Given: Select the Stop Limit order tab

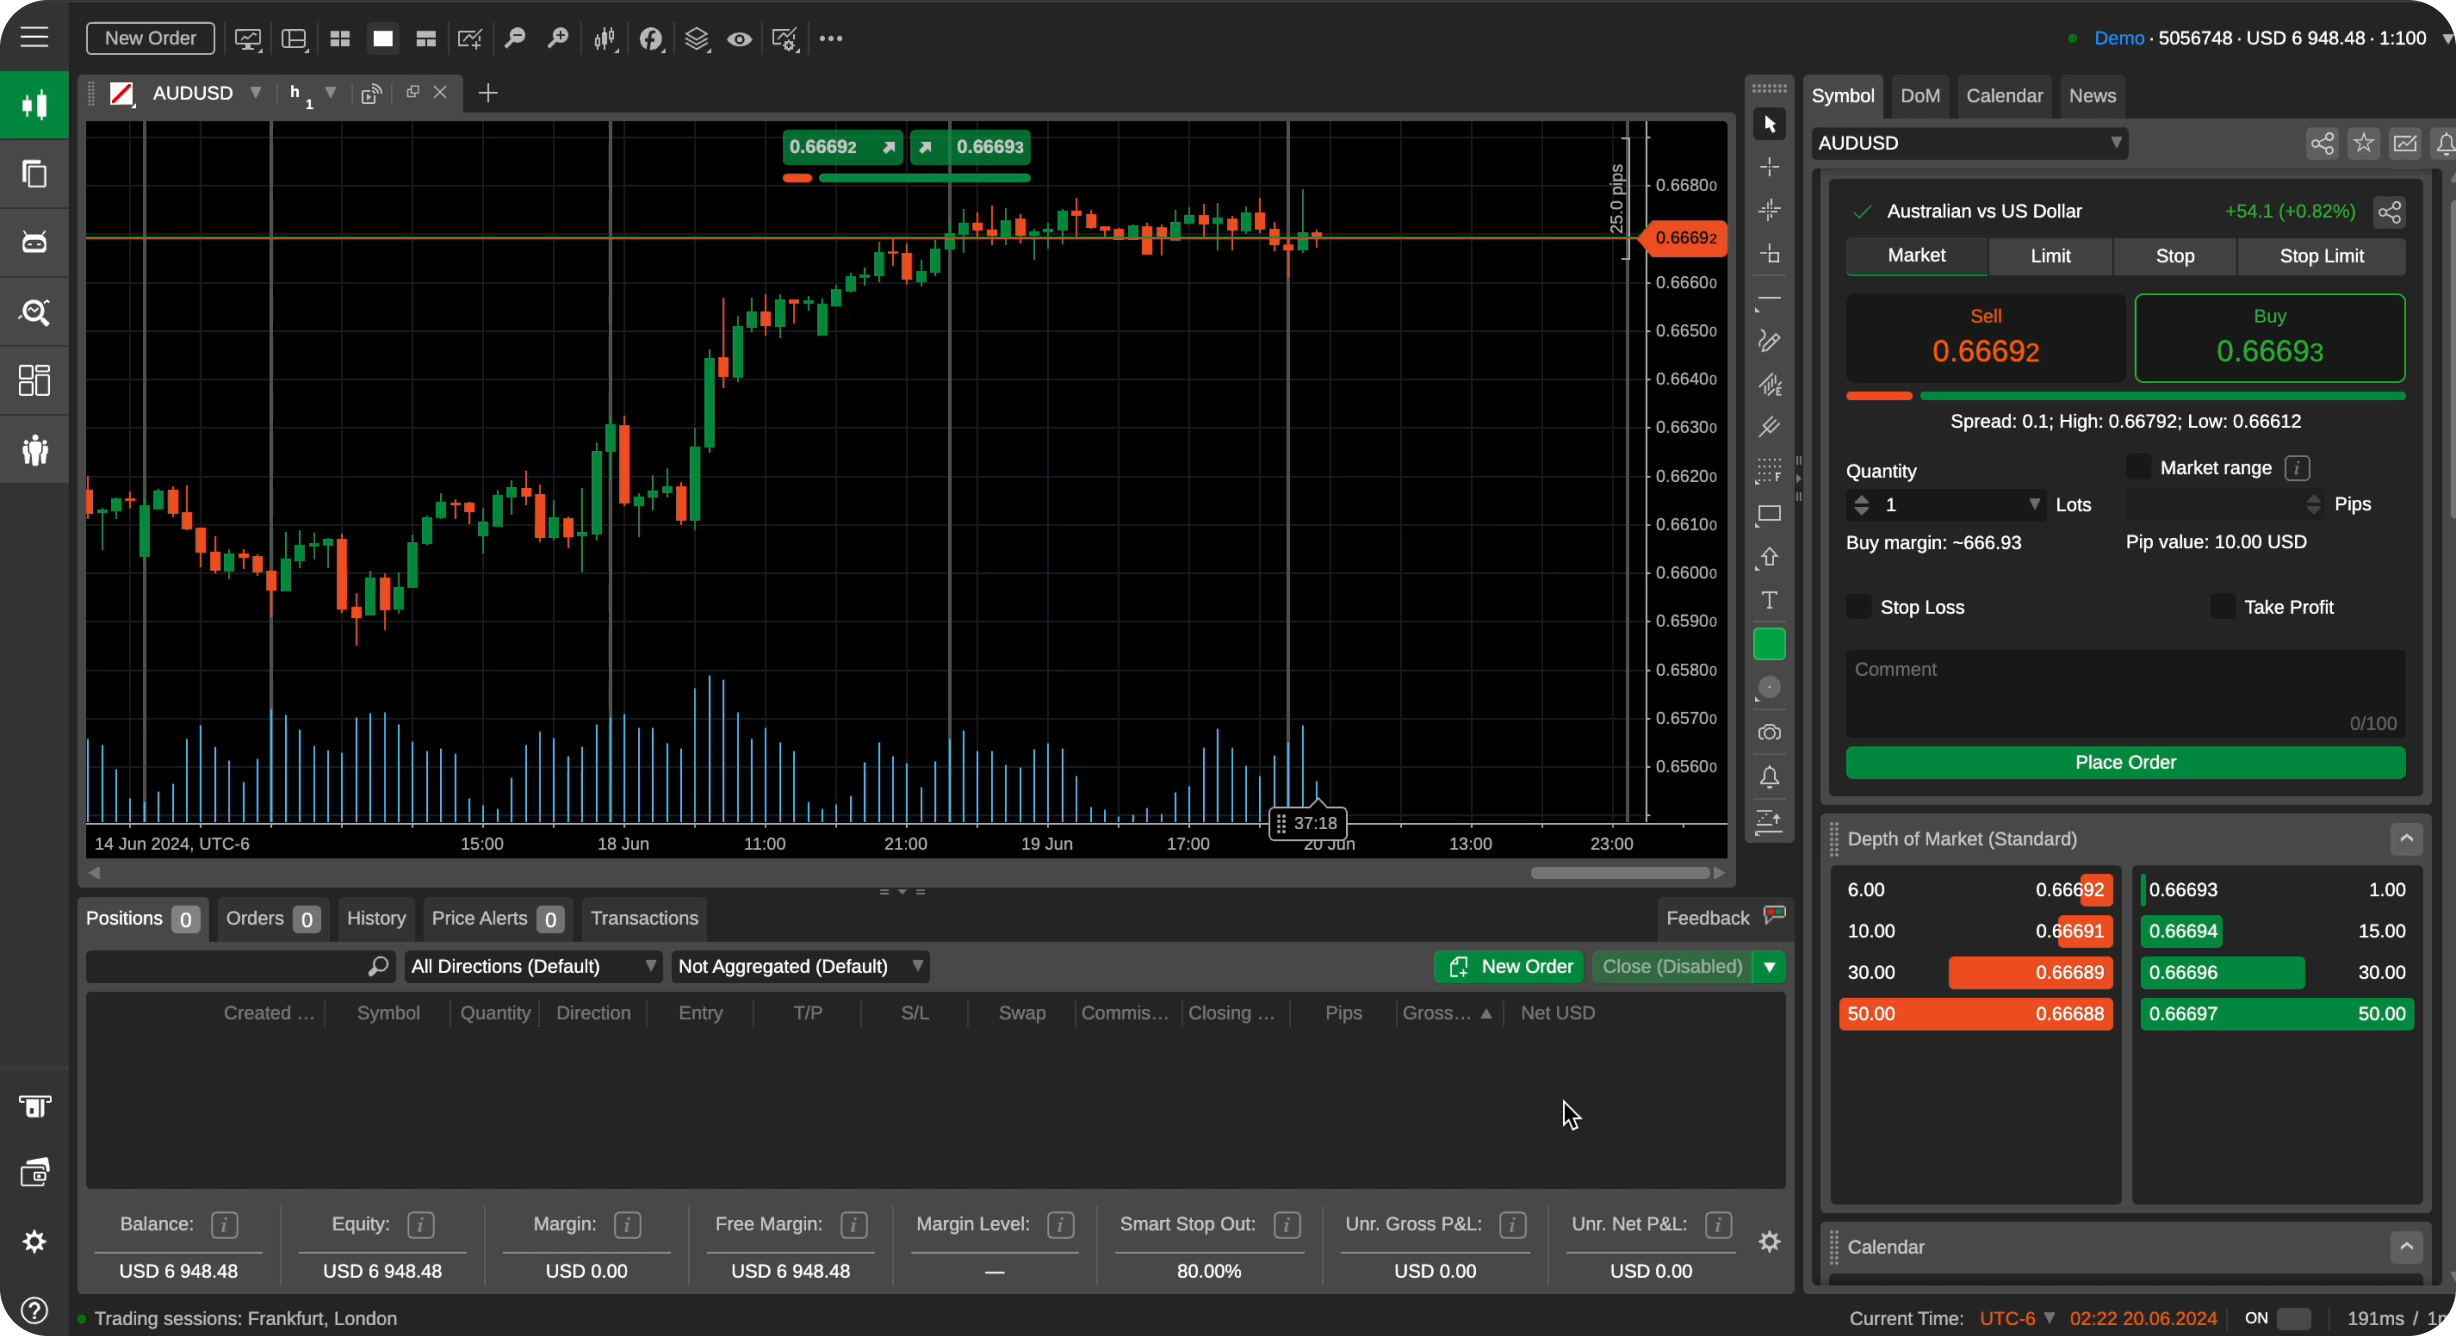Looking at the screenshot, I should [x=2321, y=256].
